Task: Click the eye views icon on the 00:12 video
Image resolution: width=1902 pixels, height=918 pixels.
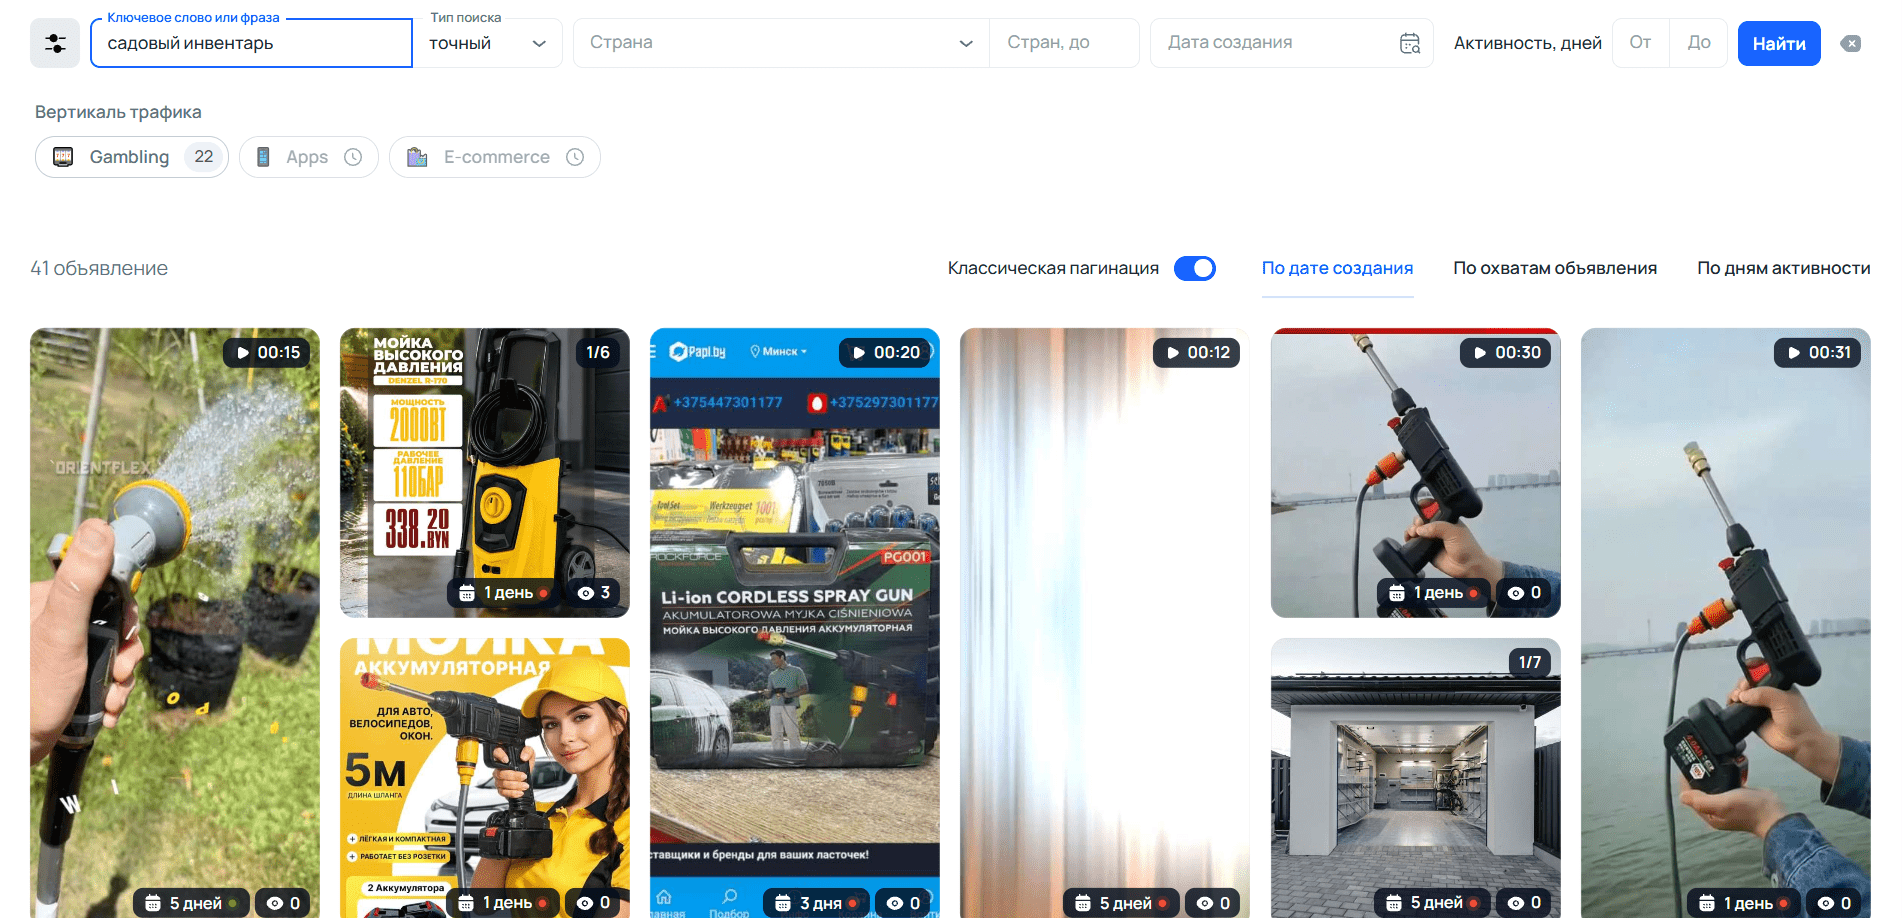Action: tap(1205, 903)
